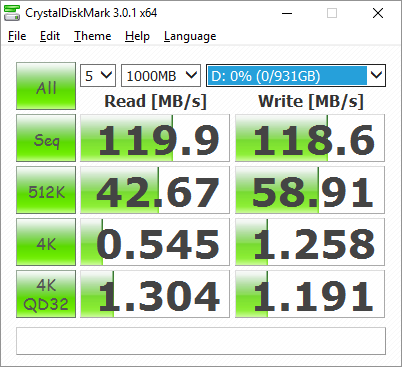Select the 4K QD32 write result 1.191
402x367 pixels.
tap(310, 294)
